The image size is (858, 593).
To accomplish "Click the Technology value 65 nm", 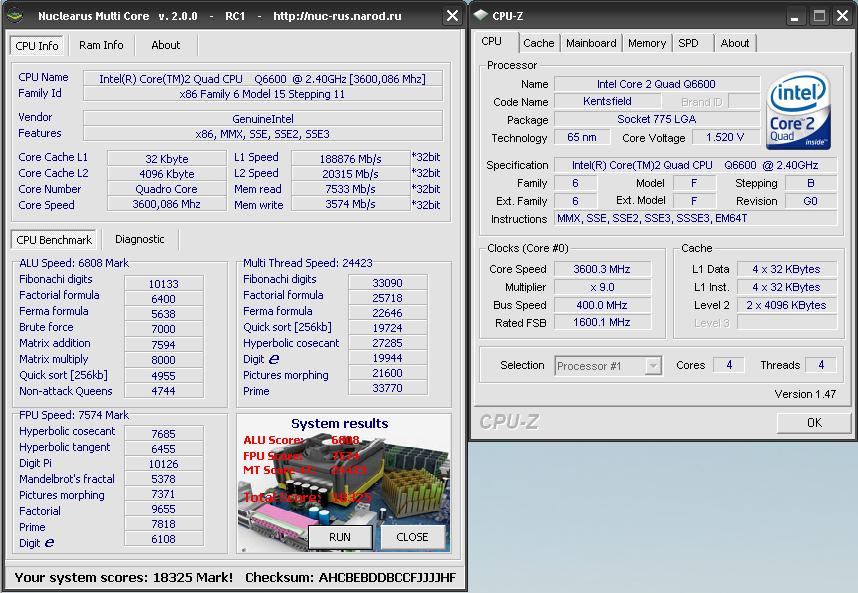I will pos(582,137).
